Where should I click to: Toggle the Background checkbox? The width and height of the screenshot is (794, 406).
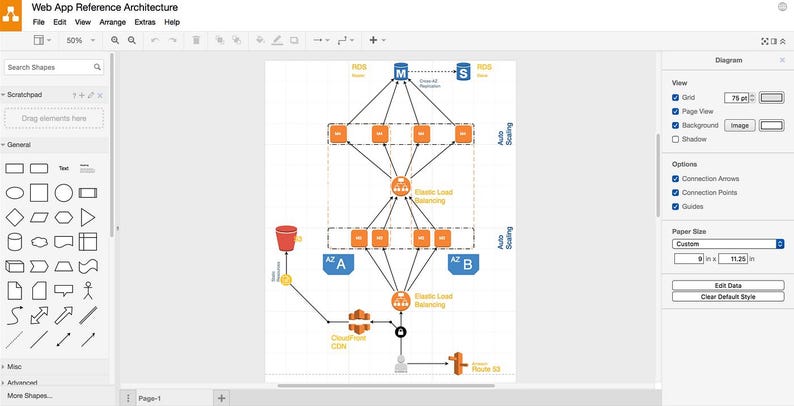[676, 126]
